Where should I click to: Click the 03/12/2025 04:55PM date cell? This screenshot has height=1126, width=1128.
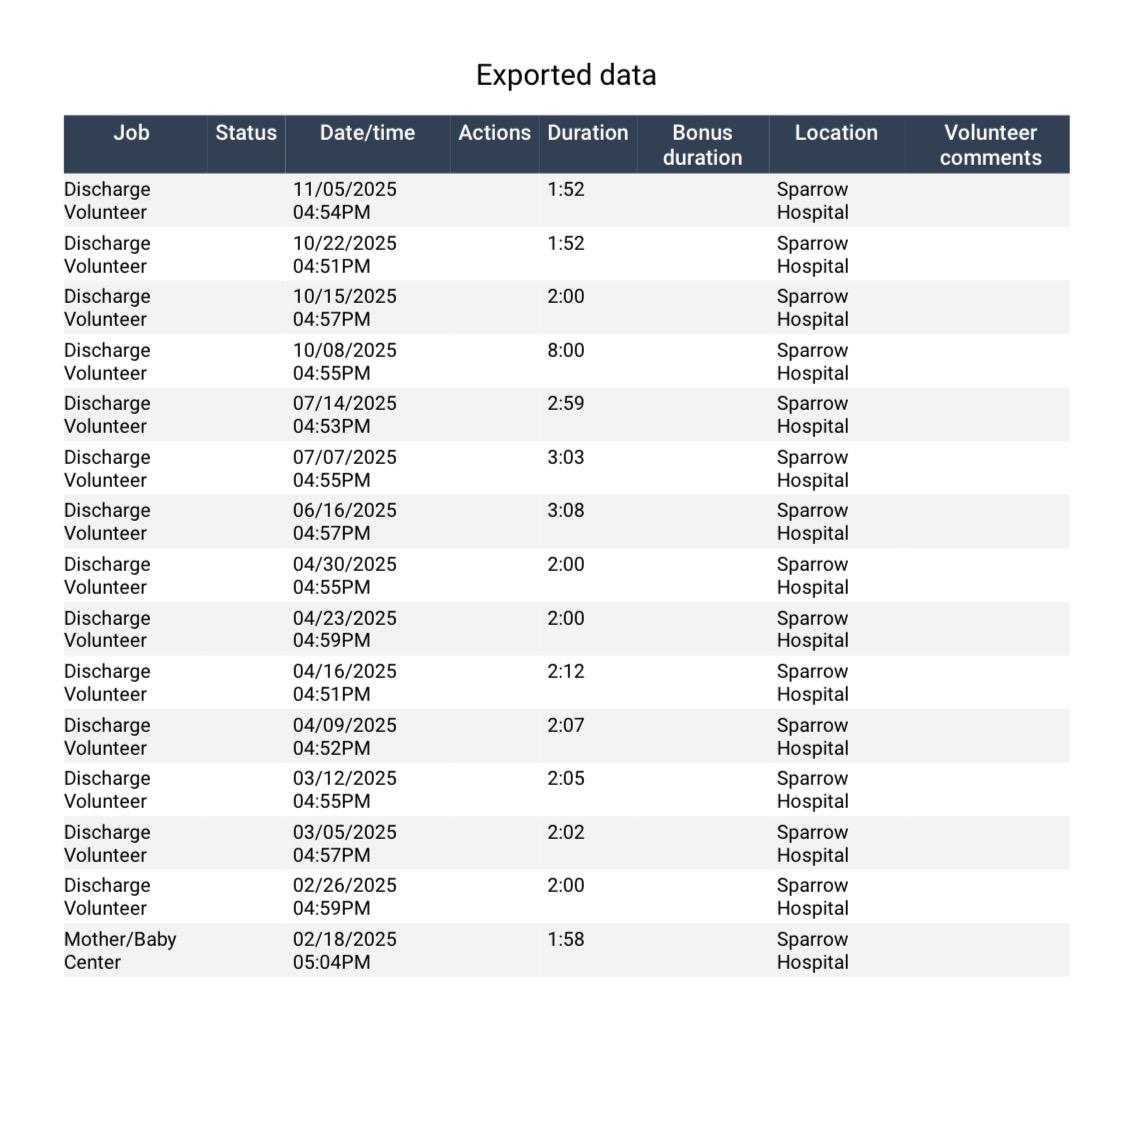coord(345,789)
